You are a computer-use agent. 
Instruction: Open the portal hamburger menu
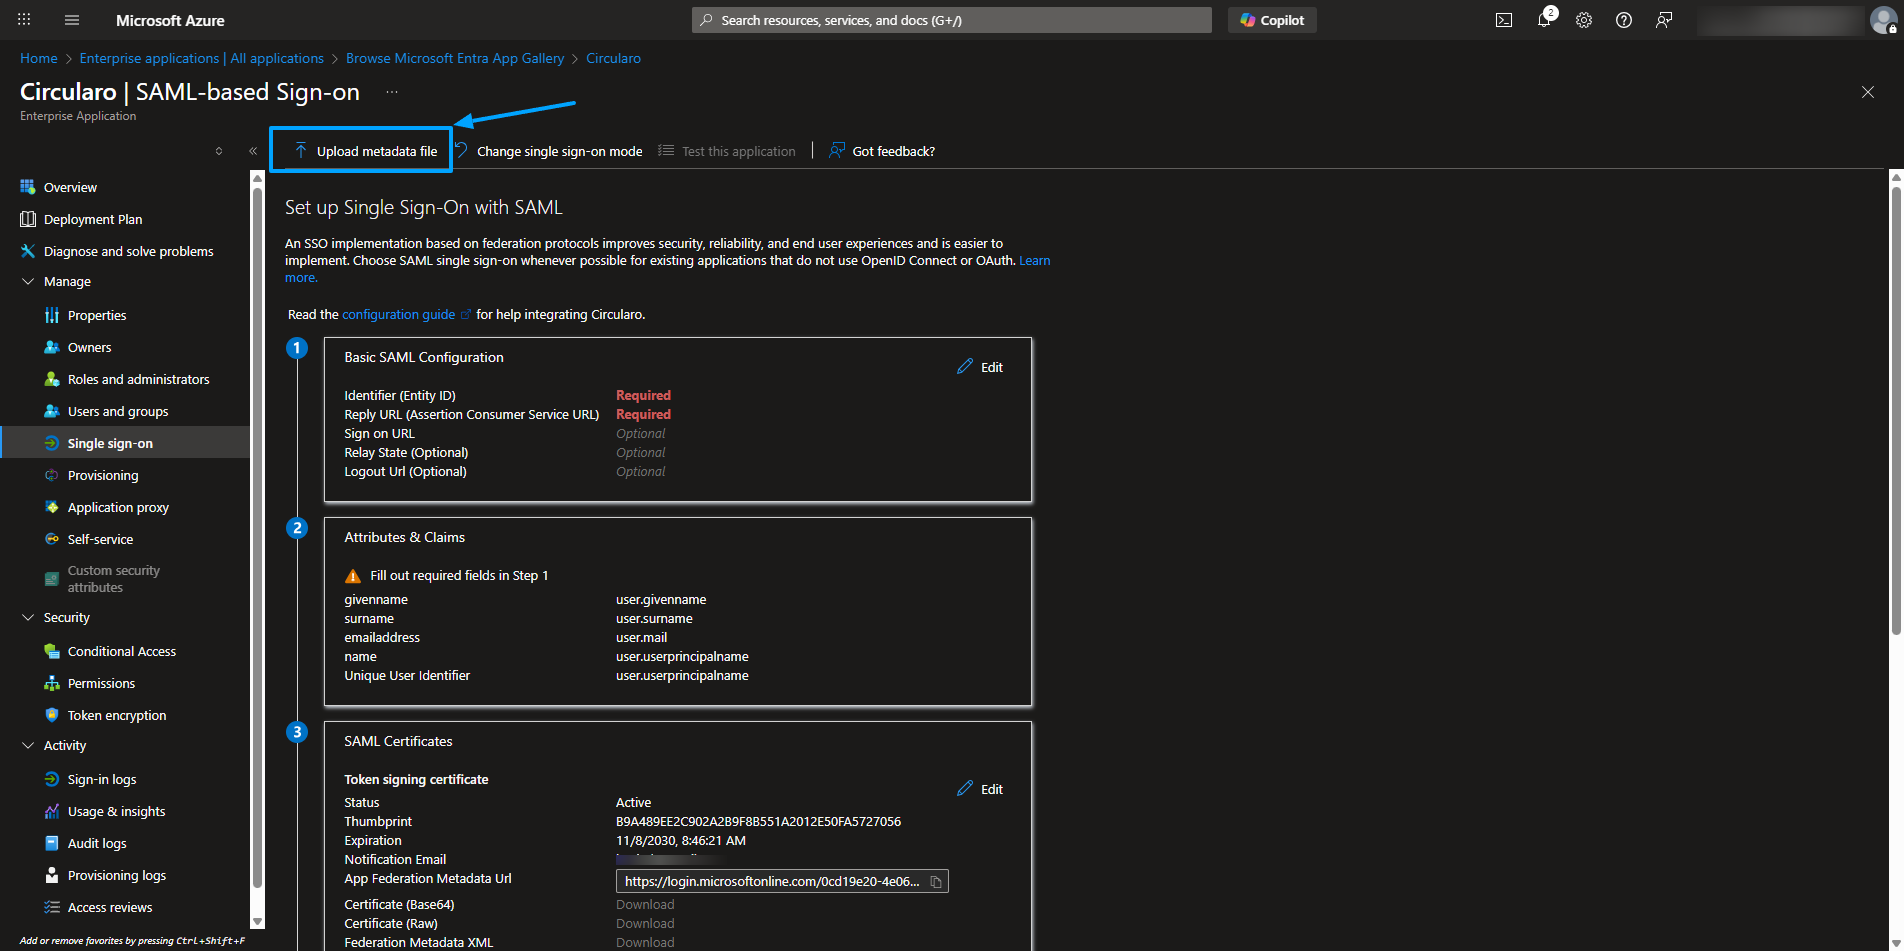click(x=71, y=20)
